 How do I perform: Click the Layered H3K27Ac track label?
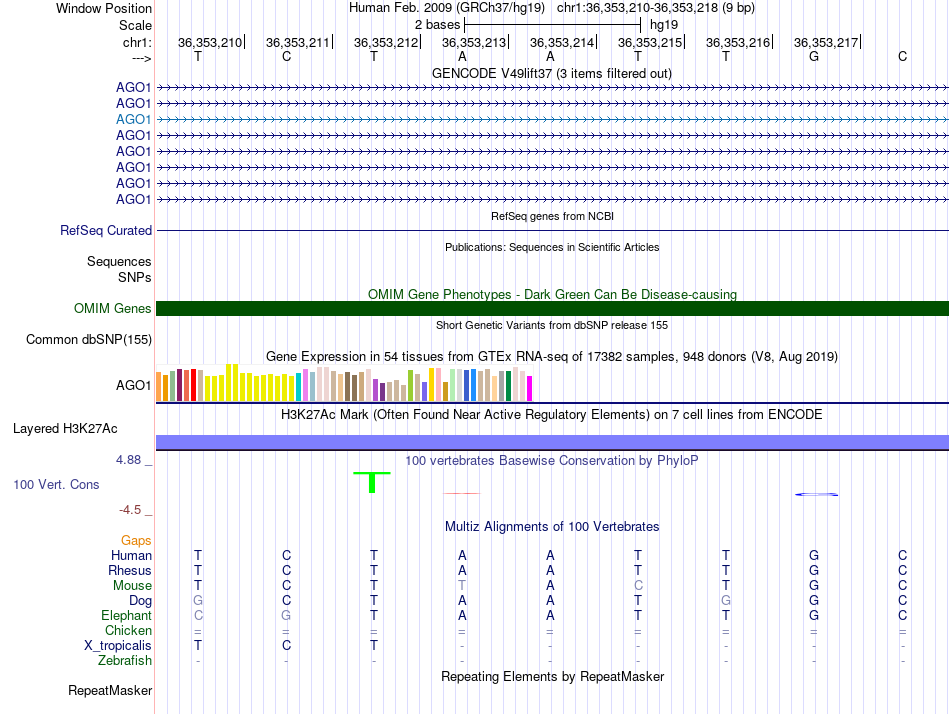click(x=65, y=429)
